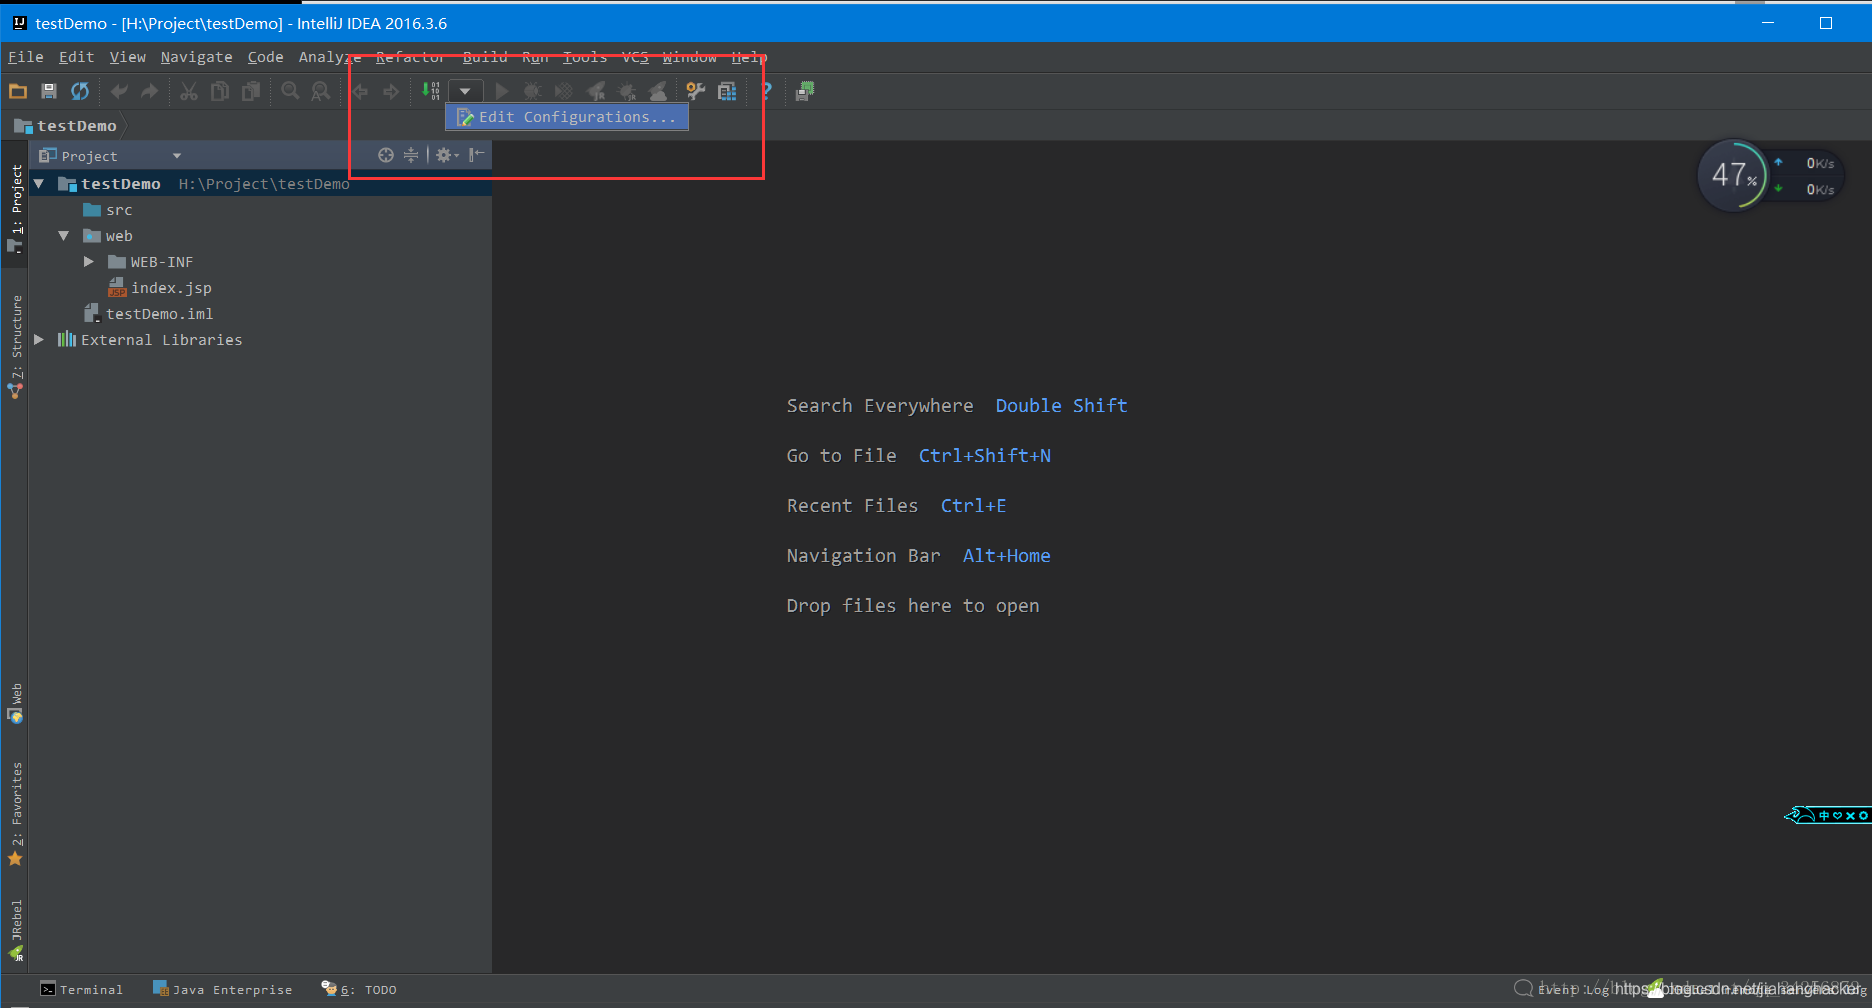The width and height of the screenshot is (1872, 1008).
Task: Click the Replace magnifier icon
Action: click(x=321, y=91)
